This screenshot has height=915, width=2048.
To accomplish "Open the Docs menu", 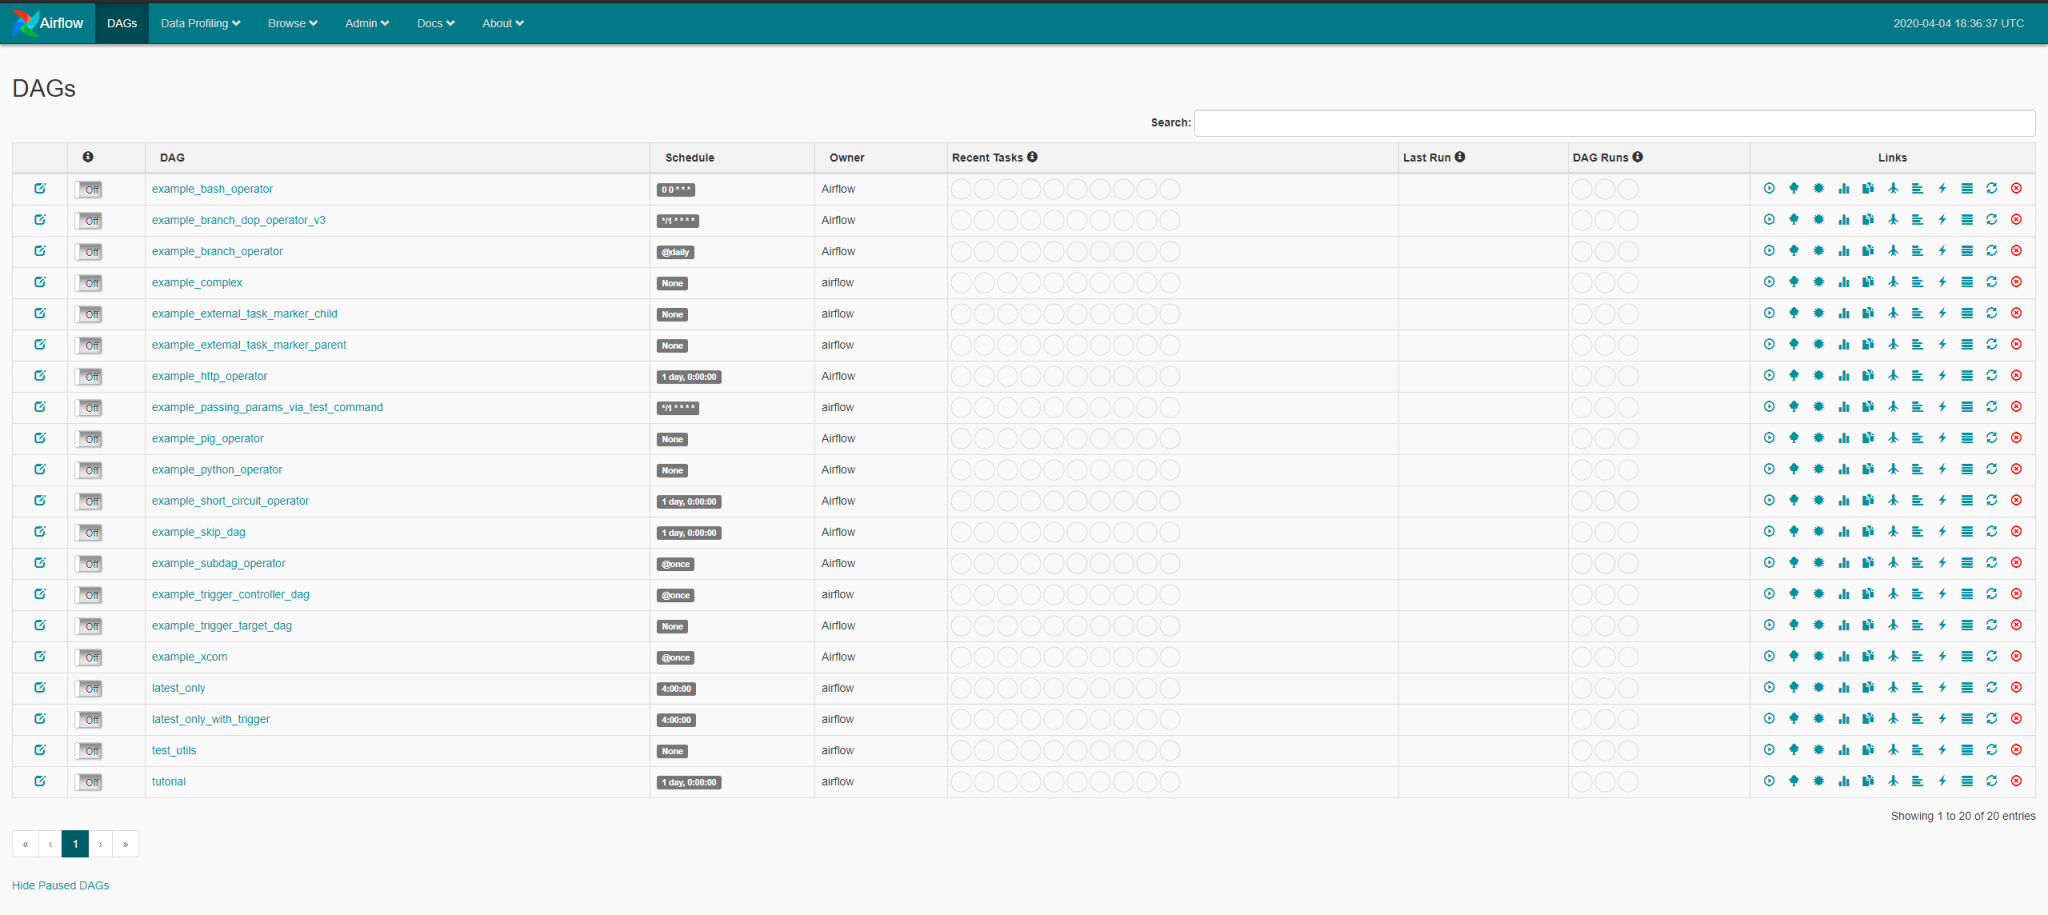I will coord(434,22).
